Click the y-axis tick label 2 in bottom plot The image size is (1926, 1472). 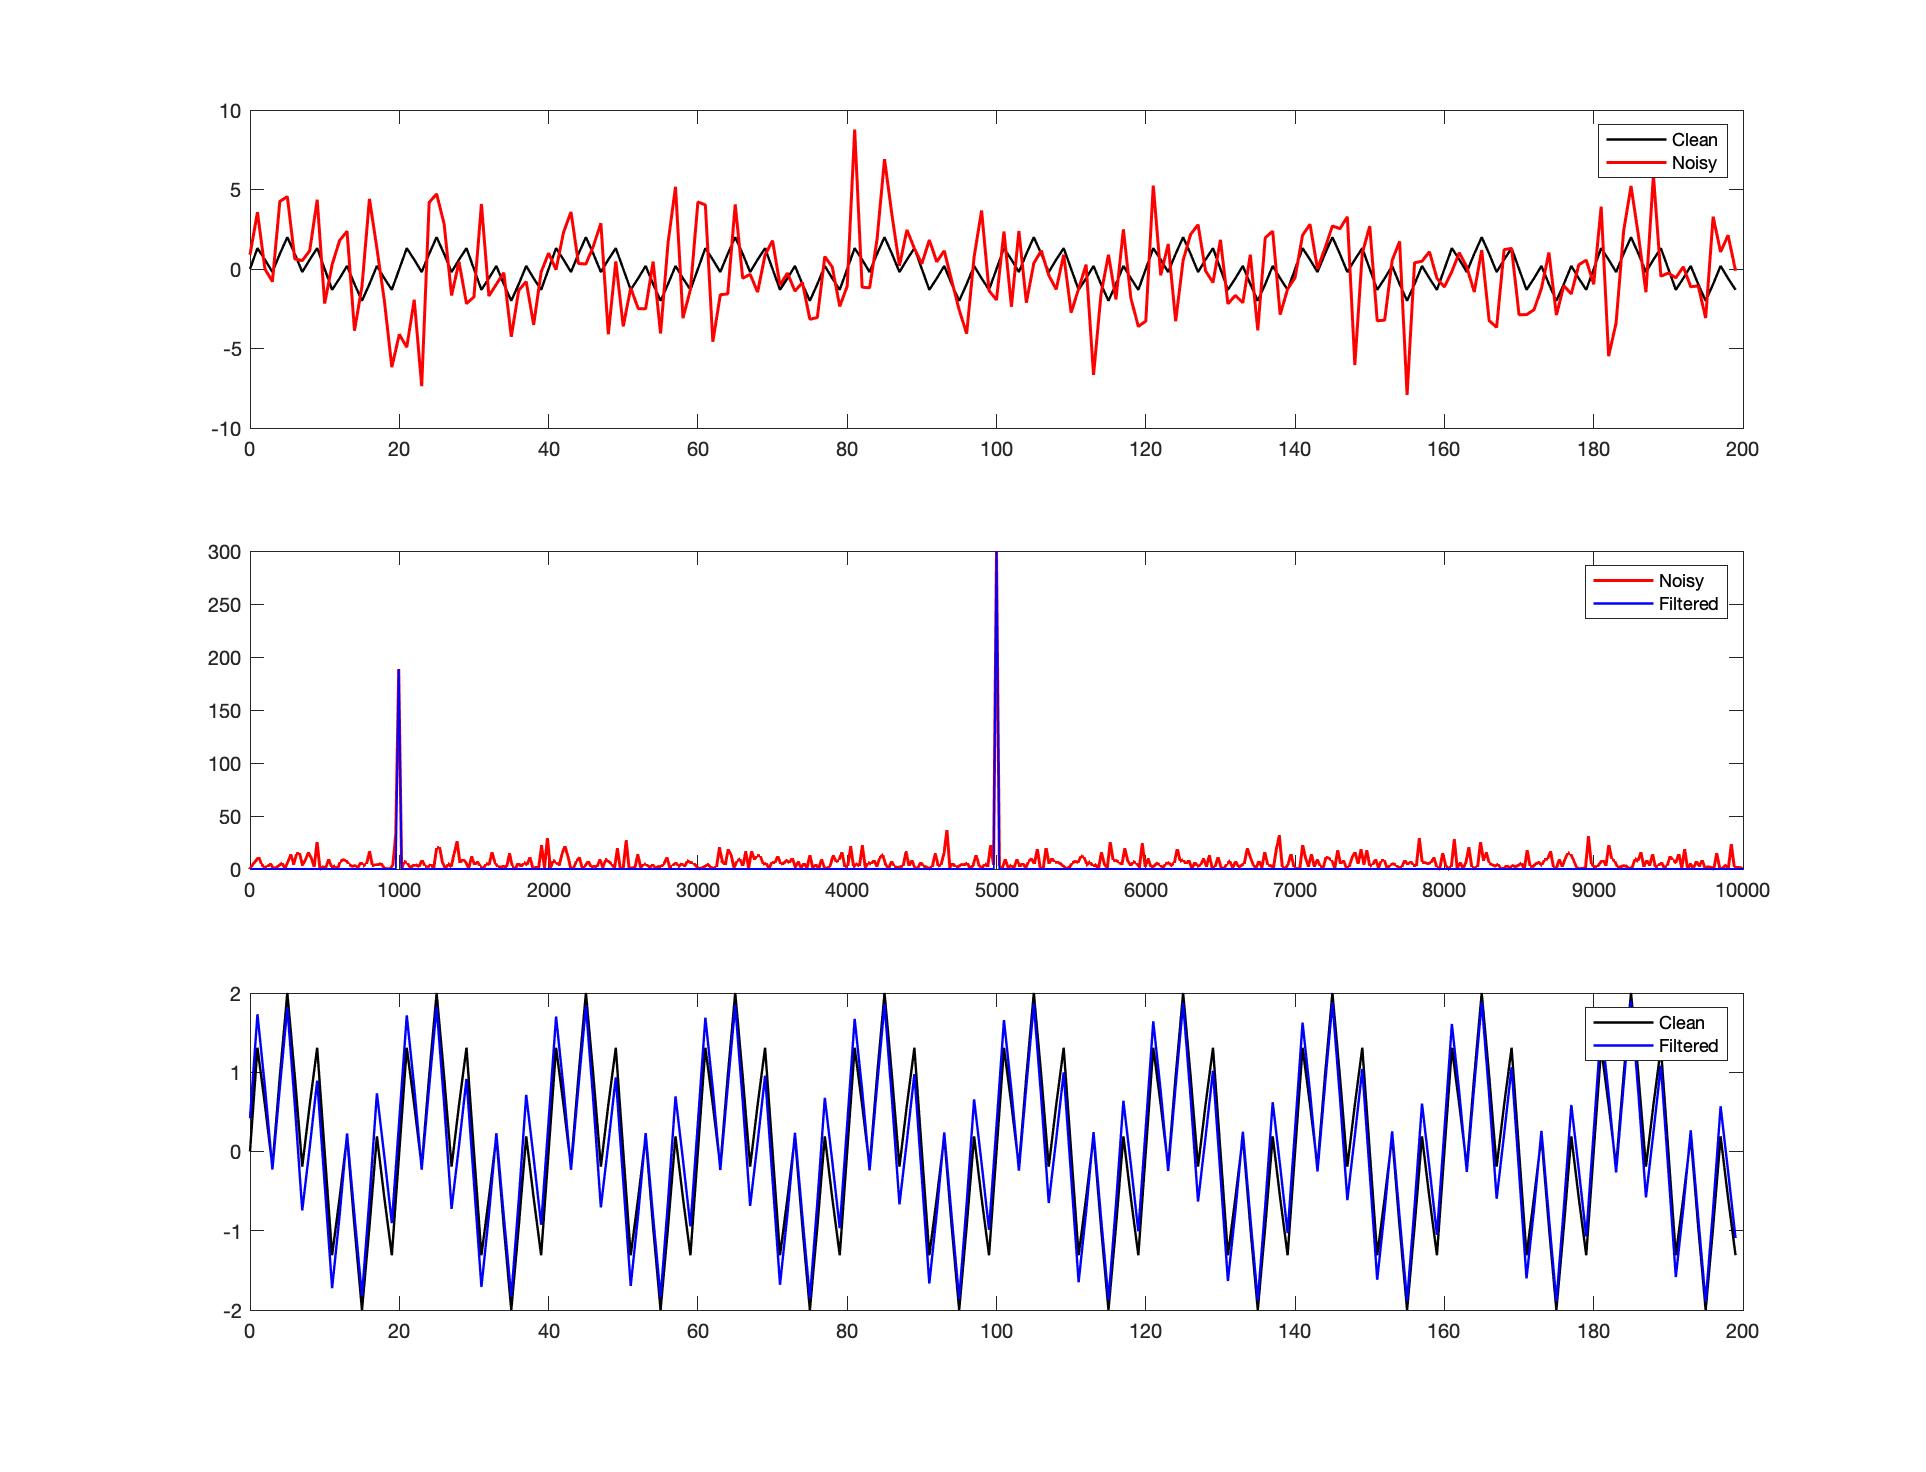click(236, 994)
